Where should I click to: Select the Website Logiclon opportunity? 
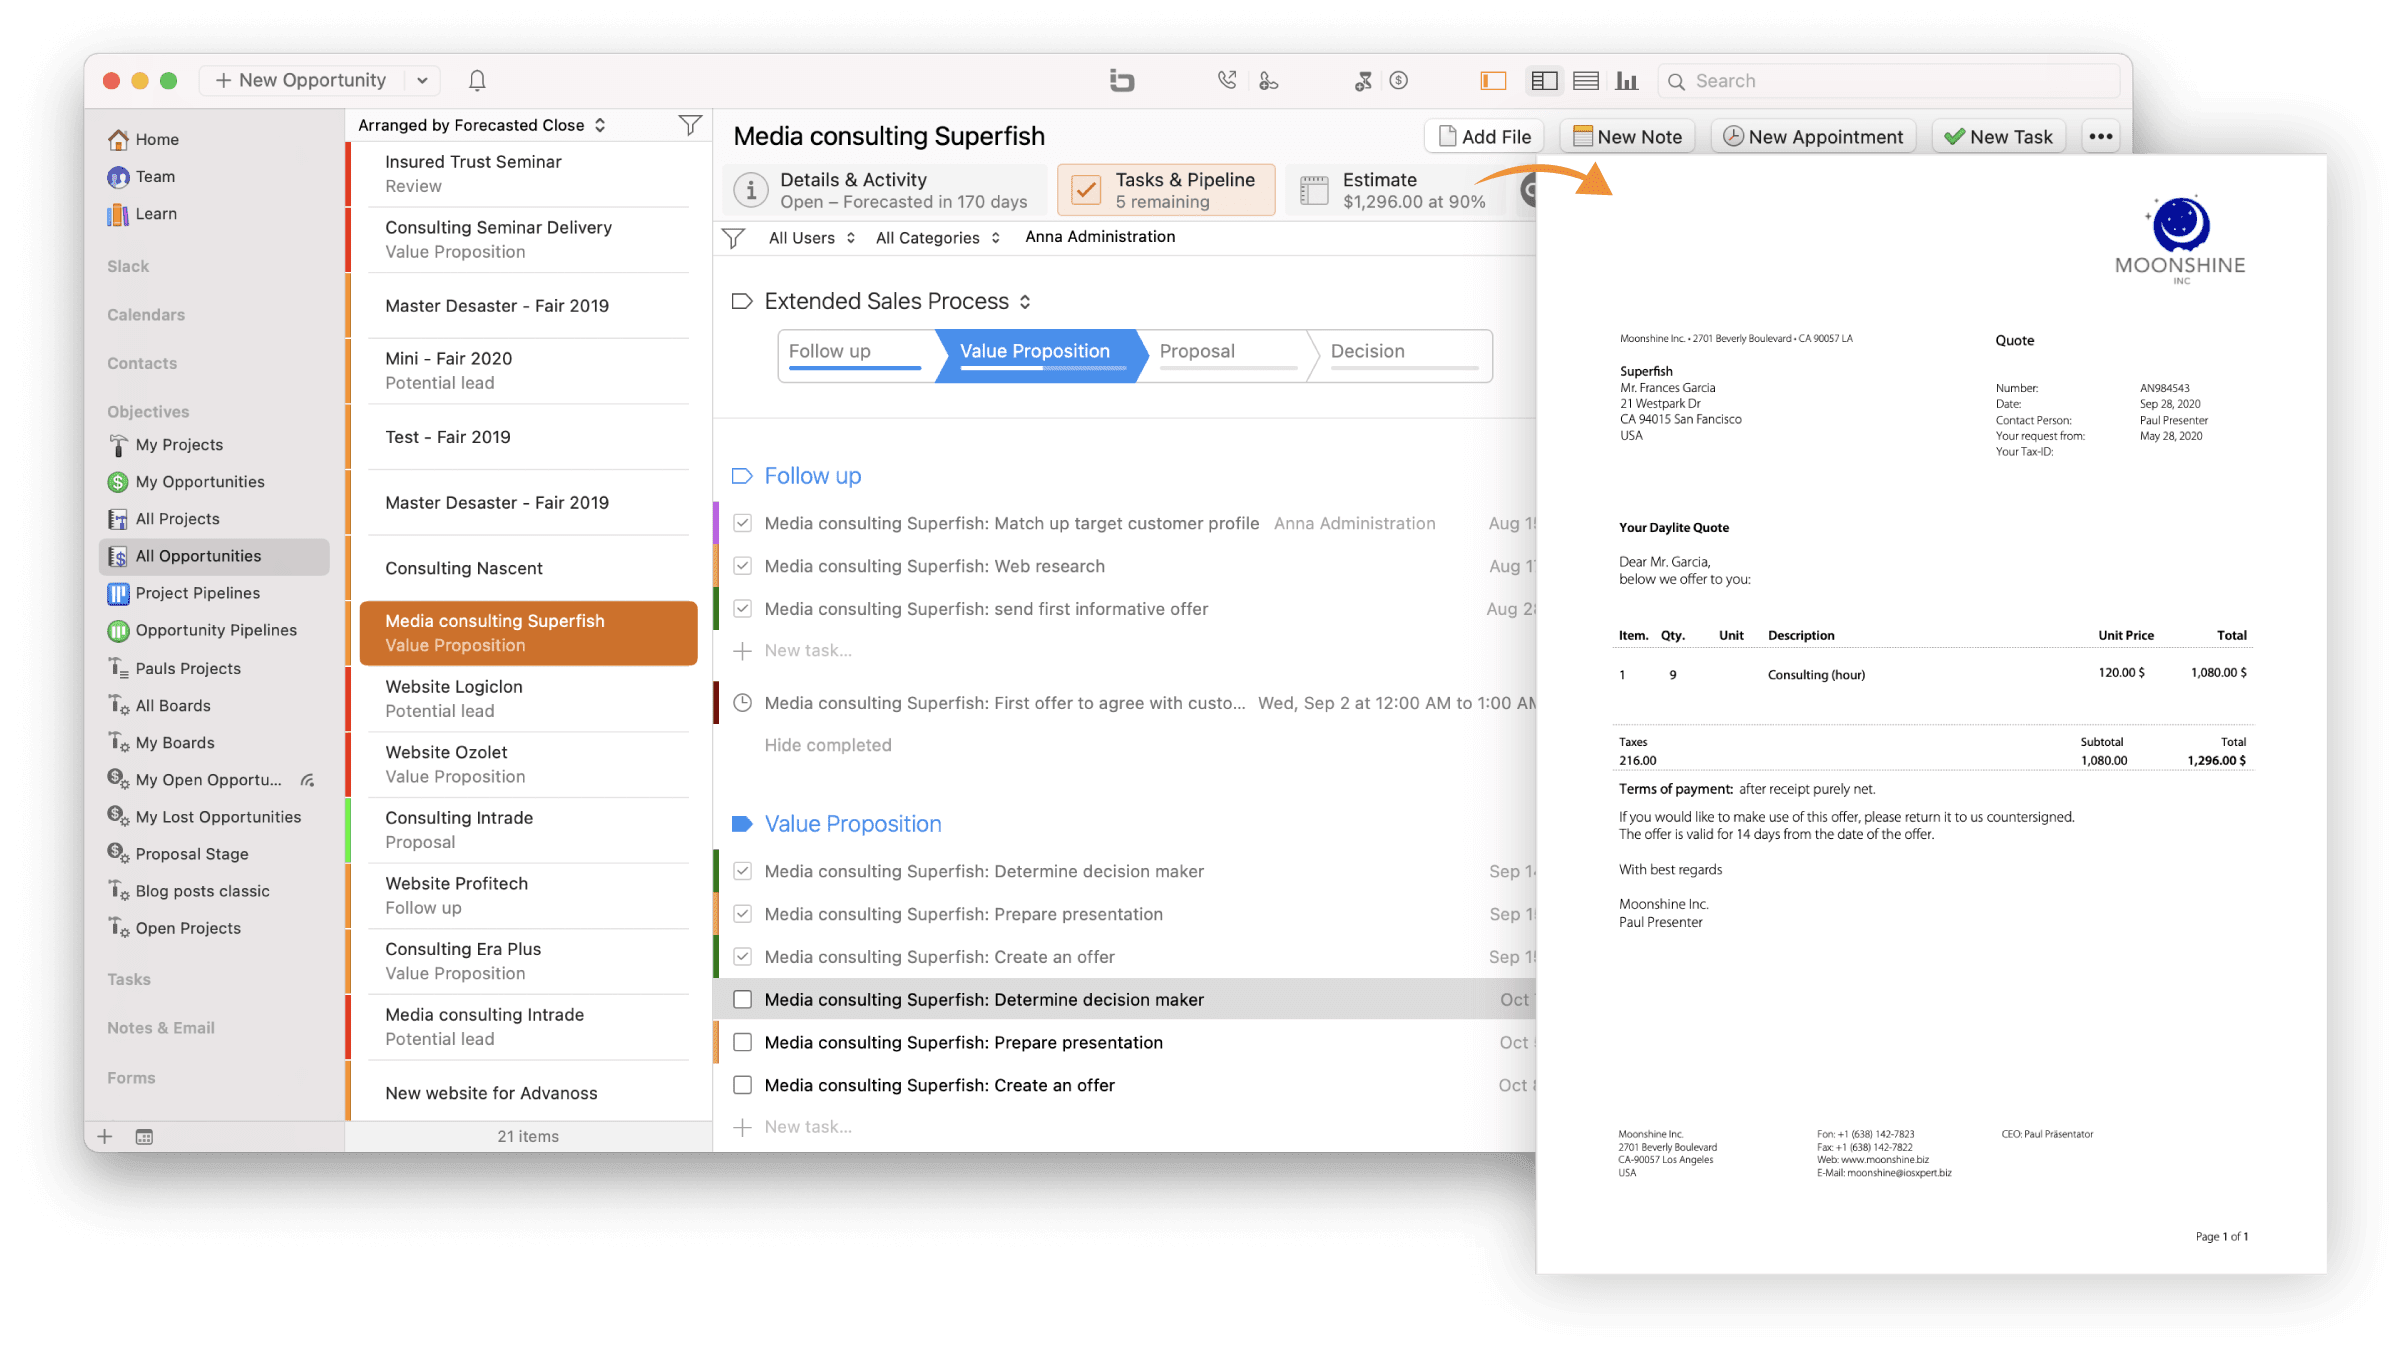pyautogui.click(x=528, y=699)
